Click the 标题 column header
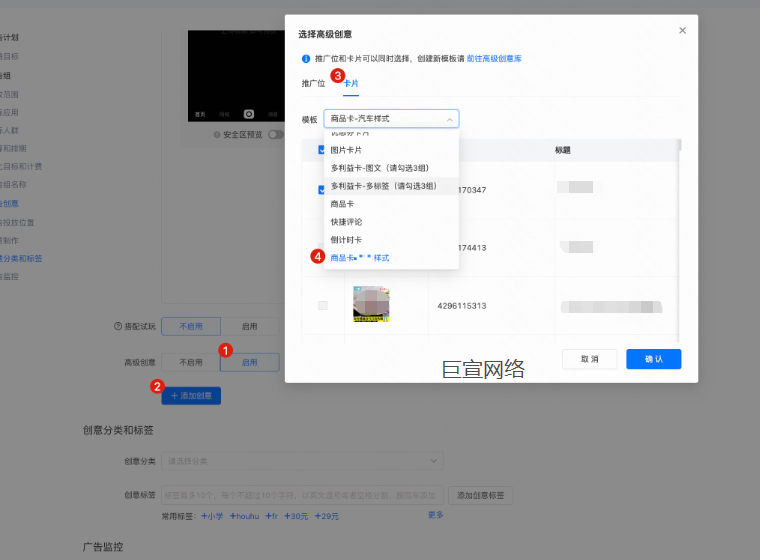Screen dimensions: 760x560 (562, 150)
